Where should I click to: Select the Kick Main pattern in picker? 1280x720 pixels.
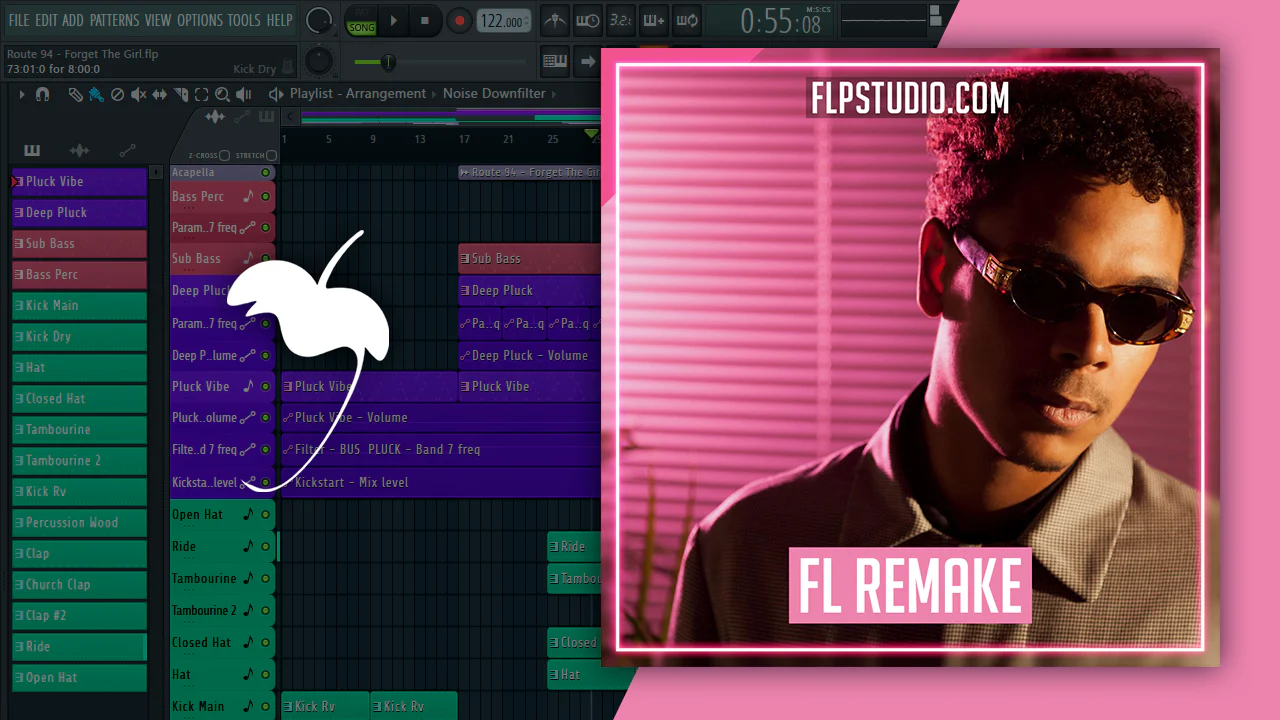pos(79,306)
